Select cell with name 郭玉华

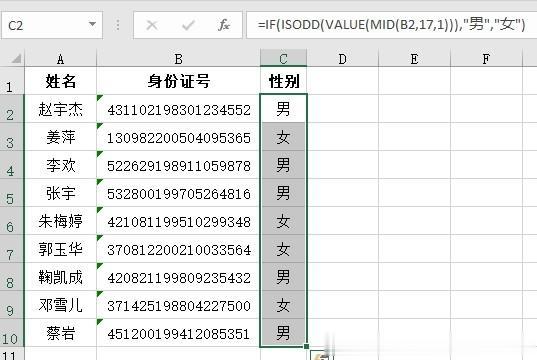tap(61, 250)
